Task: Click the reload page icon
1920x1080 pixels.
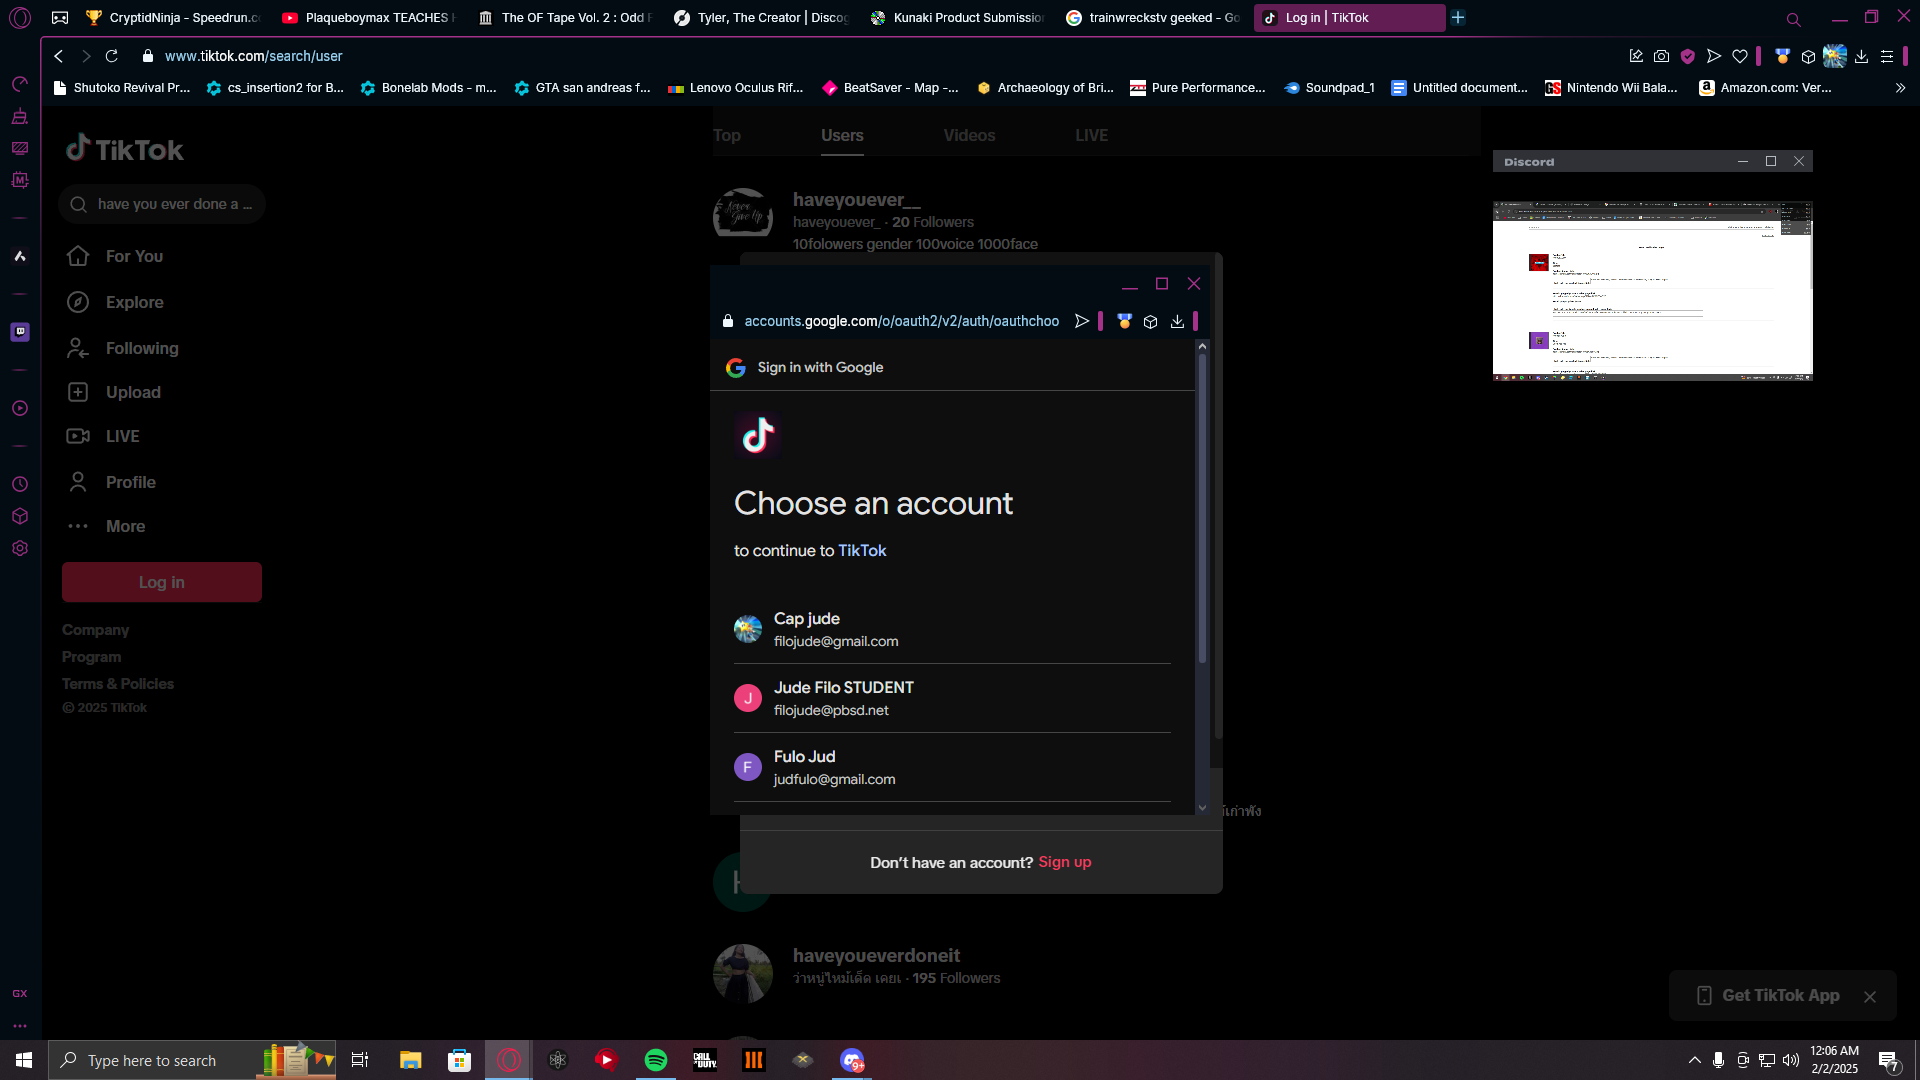Action: point(112,56)
